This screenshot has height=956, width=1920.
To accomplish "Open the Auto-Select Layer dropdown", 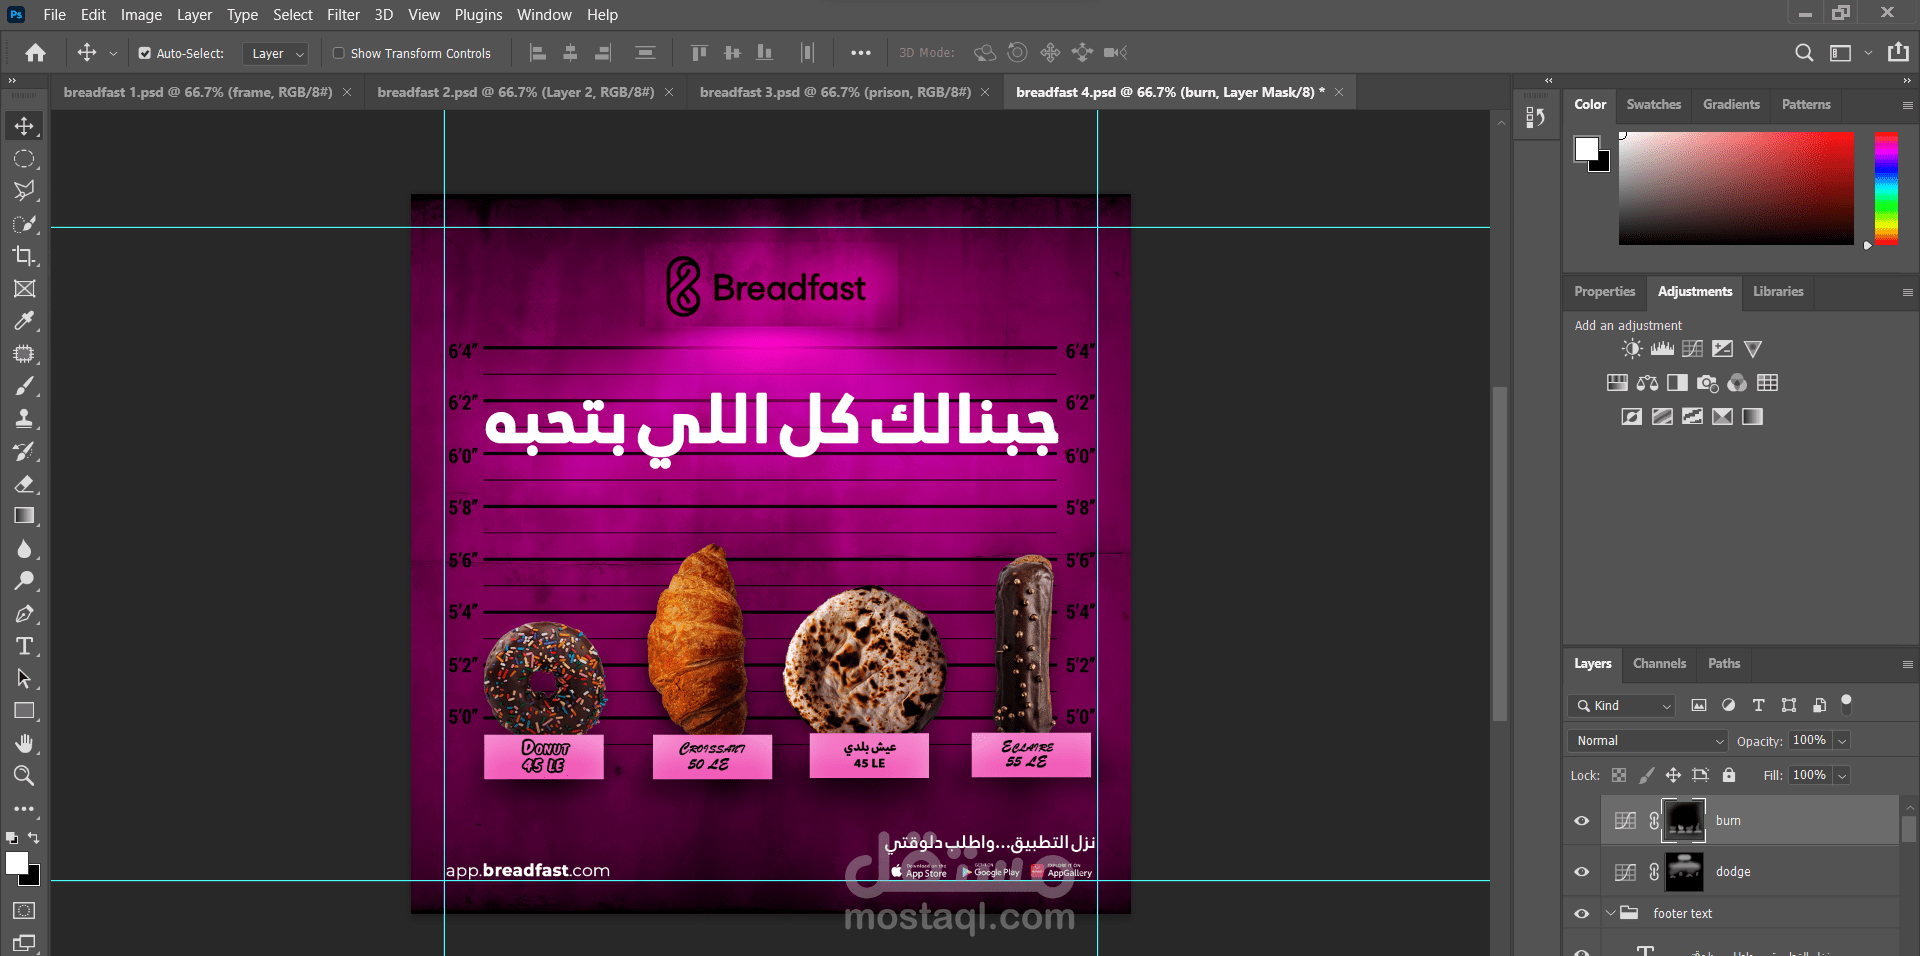I will coord(275,53).
